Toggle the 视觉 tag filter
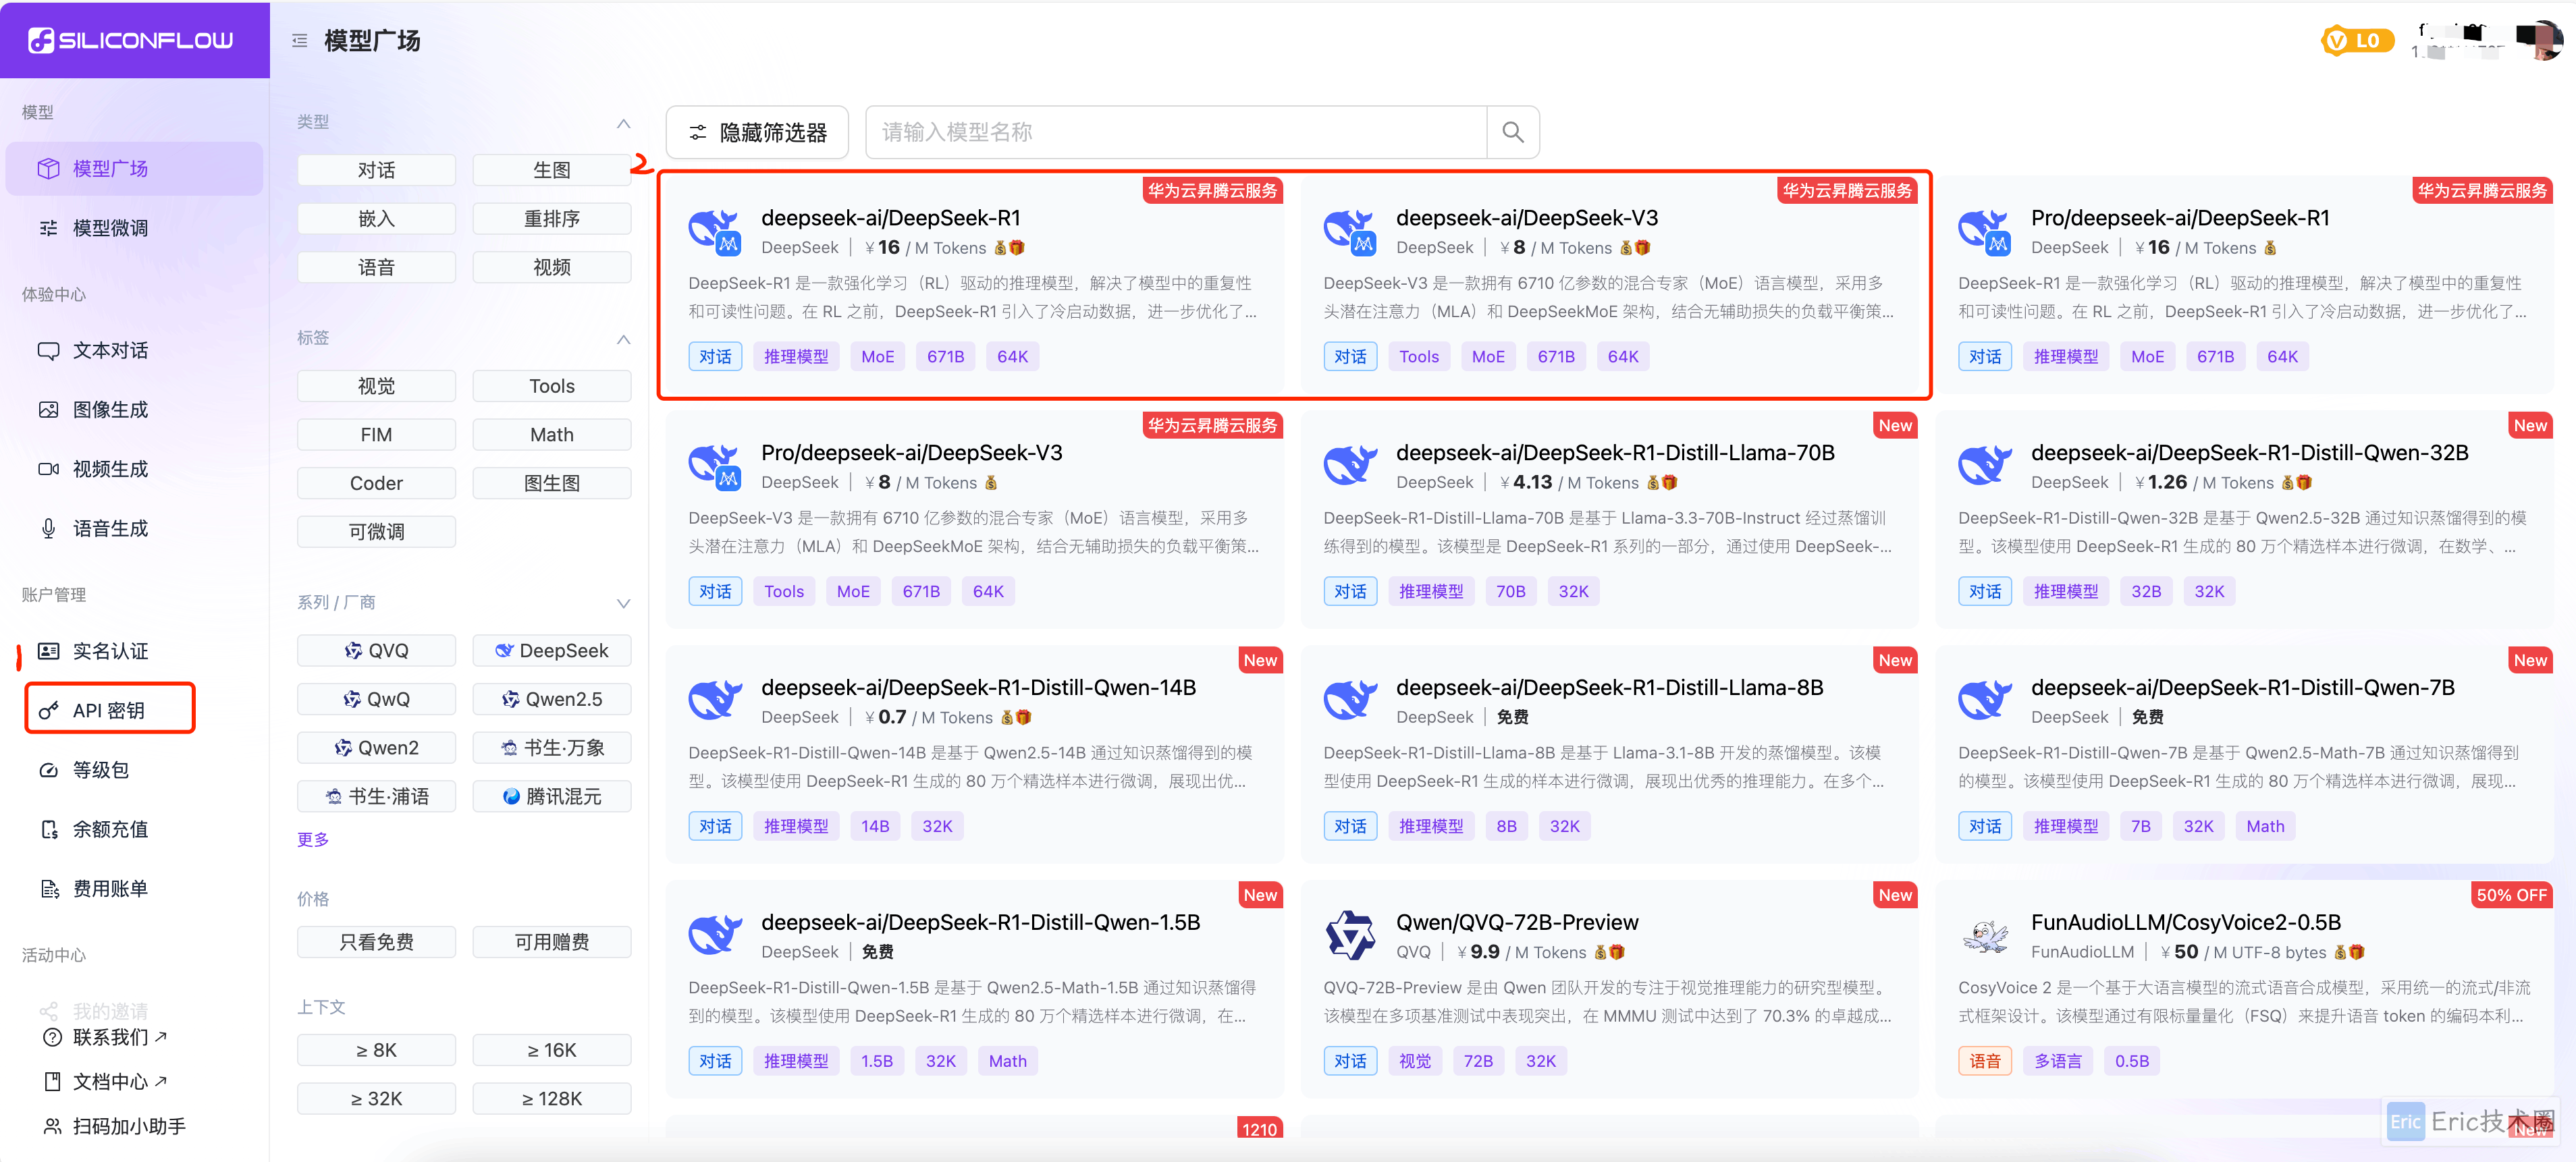The height and width of the screenshot is (1162, 2576). 376,386
